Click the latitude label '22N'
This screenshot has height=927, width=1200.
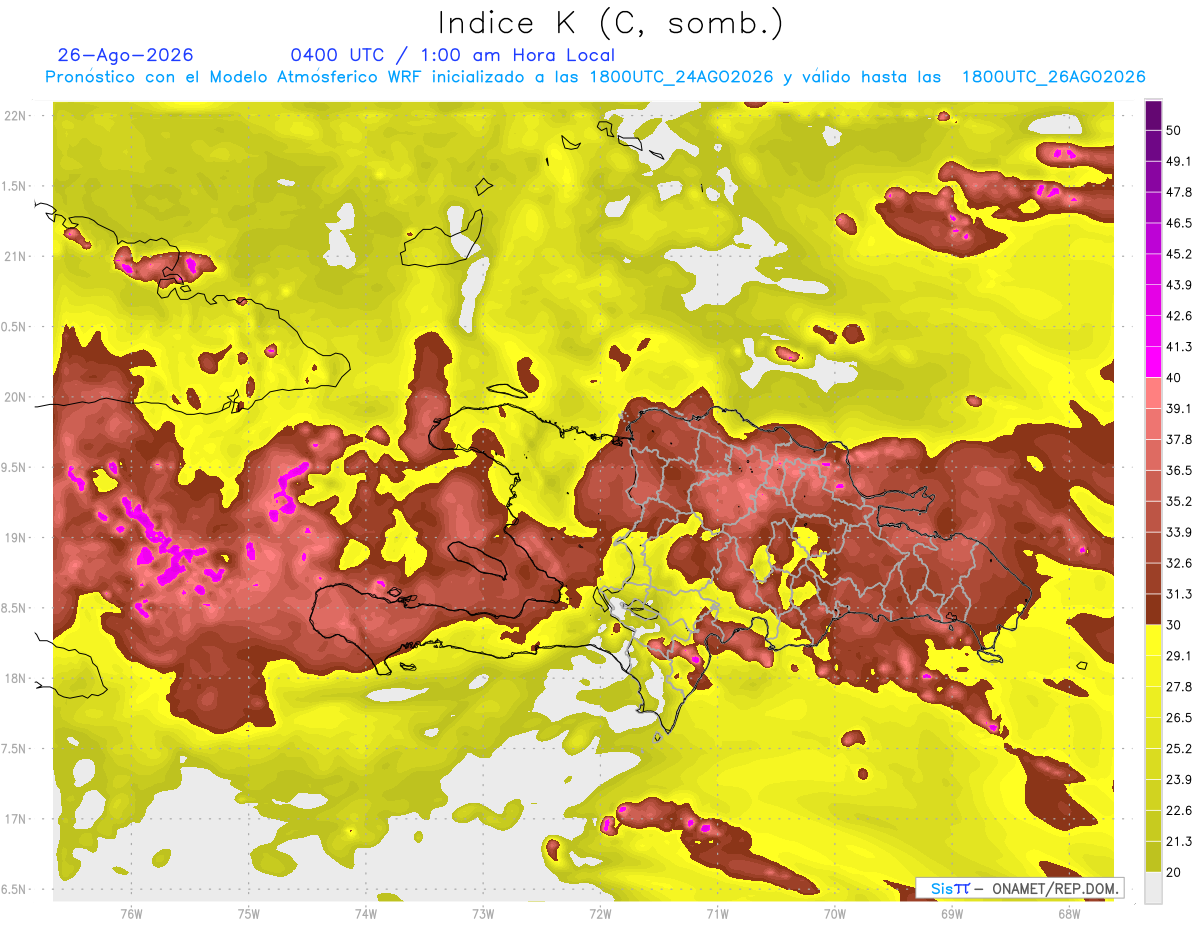[x=14, y=115]
